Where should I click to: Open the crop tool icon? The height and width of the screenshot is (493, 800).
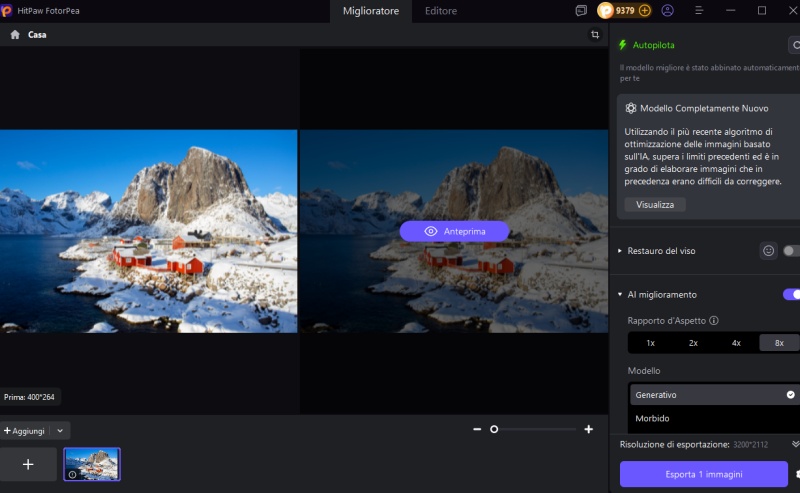click(x=595, y=35)
